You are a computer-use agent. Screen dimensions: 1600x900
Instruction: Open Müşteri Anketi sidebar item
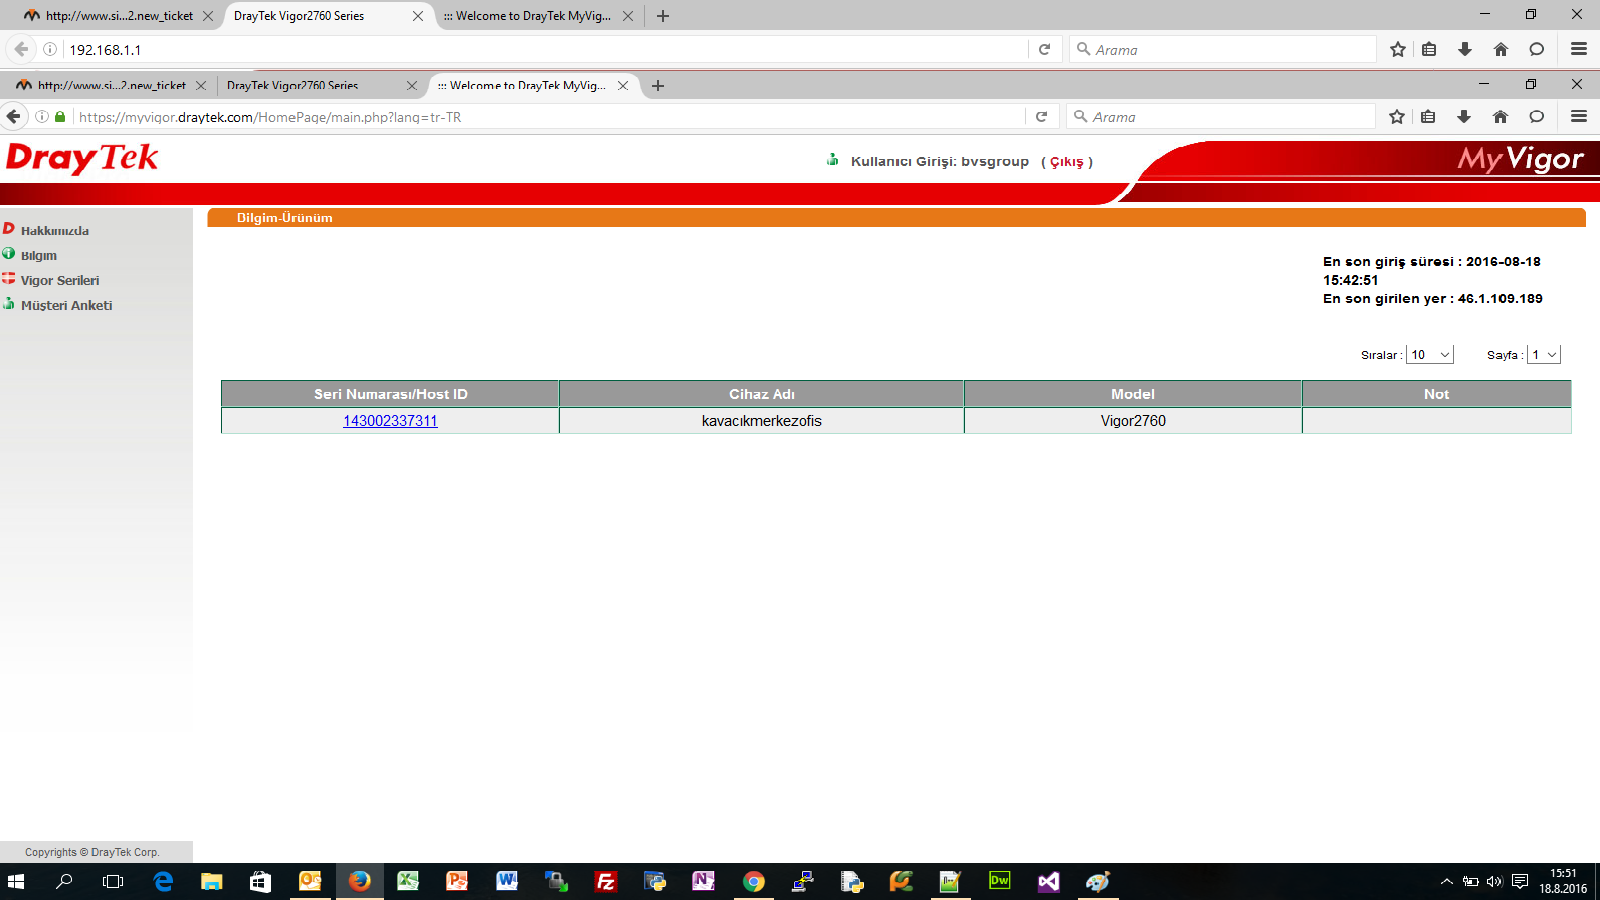pos(66,306)
